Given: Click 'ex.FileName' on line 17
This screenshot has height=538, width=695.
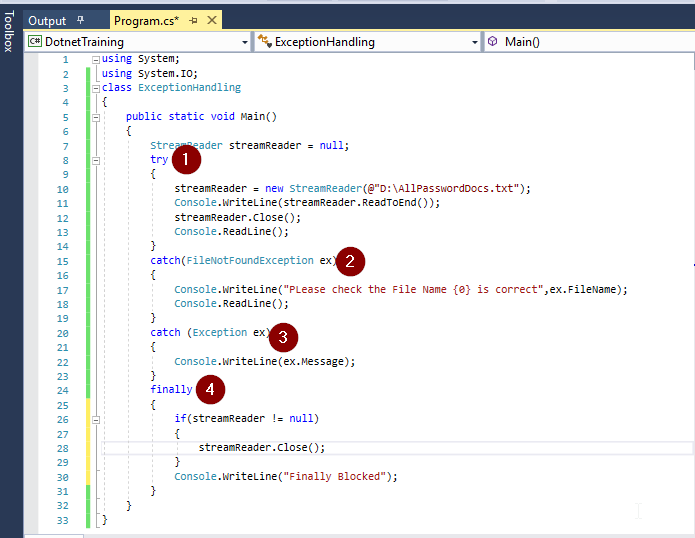Looking at the screenshot, I should pos(583,289).
